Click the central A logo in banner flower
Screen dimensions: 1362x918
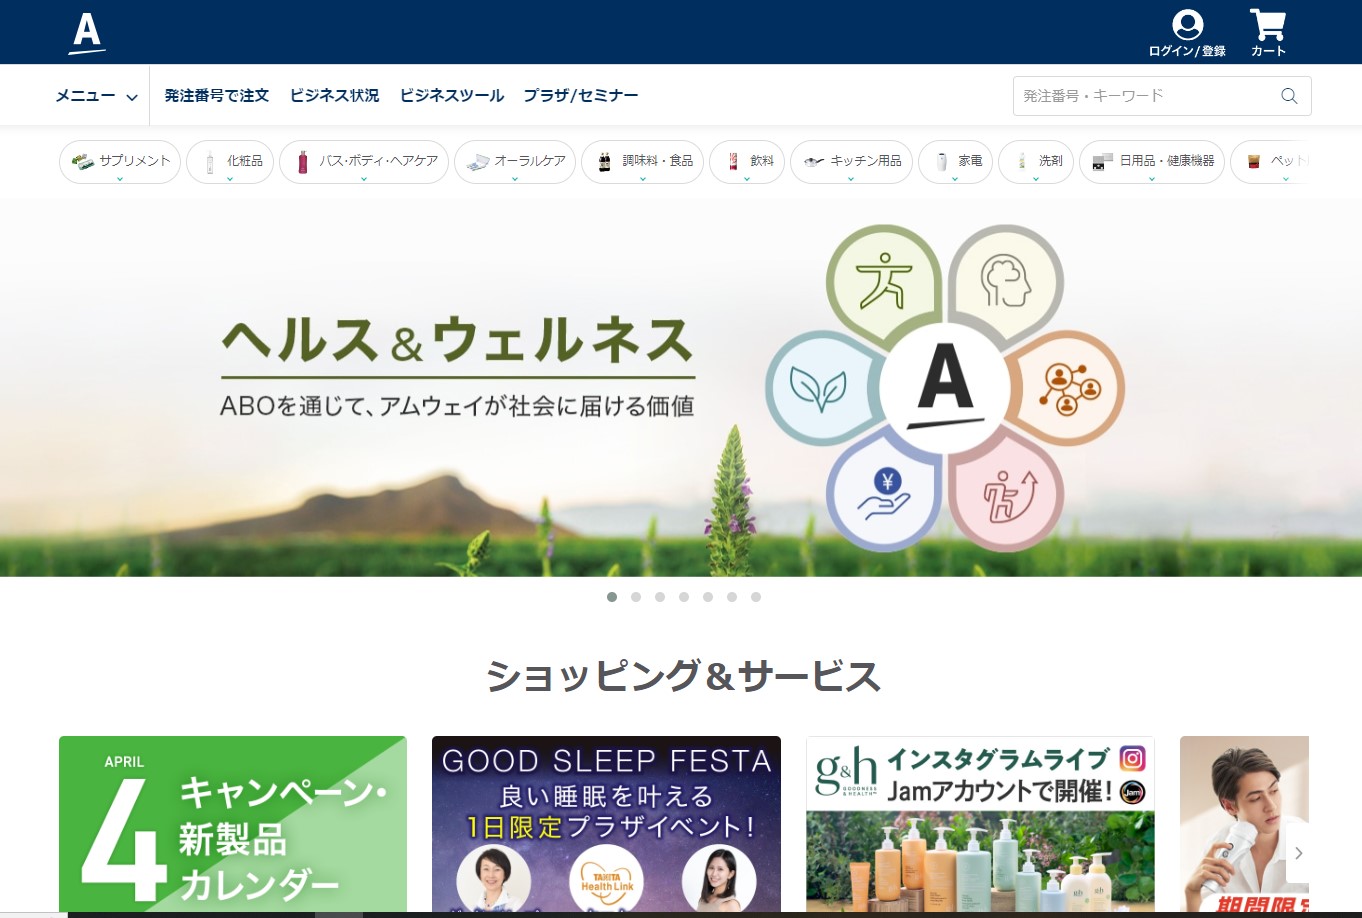tap(945, 387)
